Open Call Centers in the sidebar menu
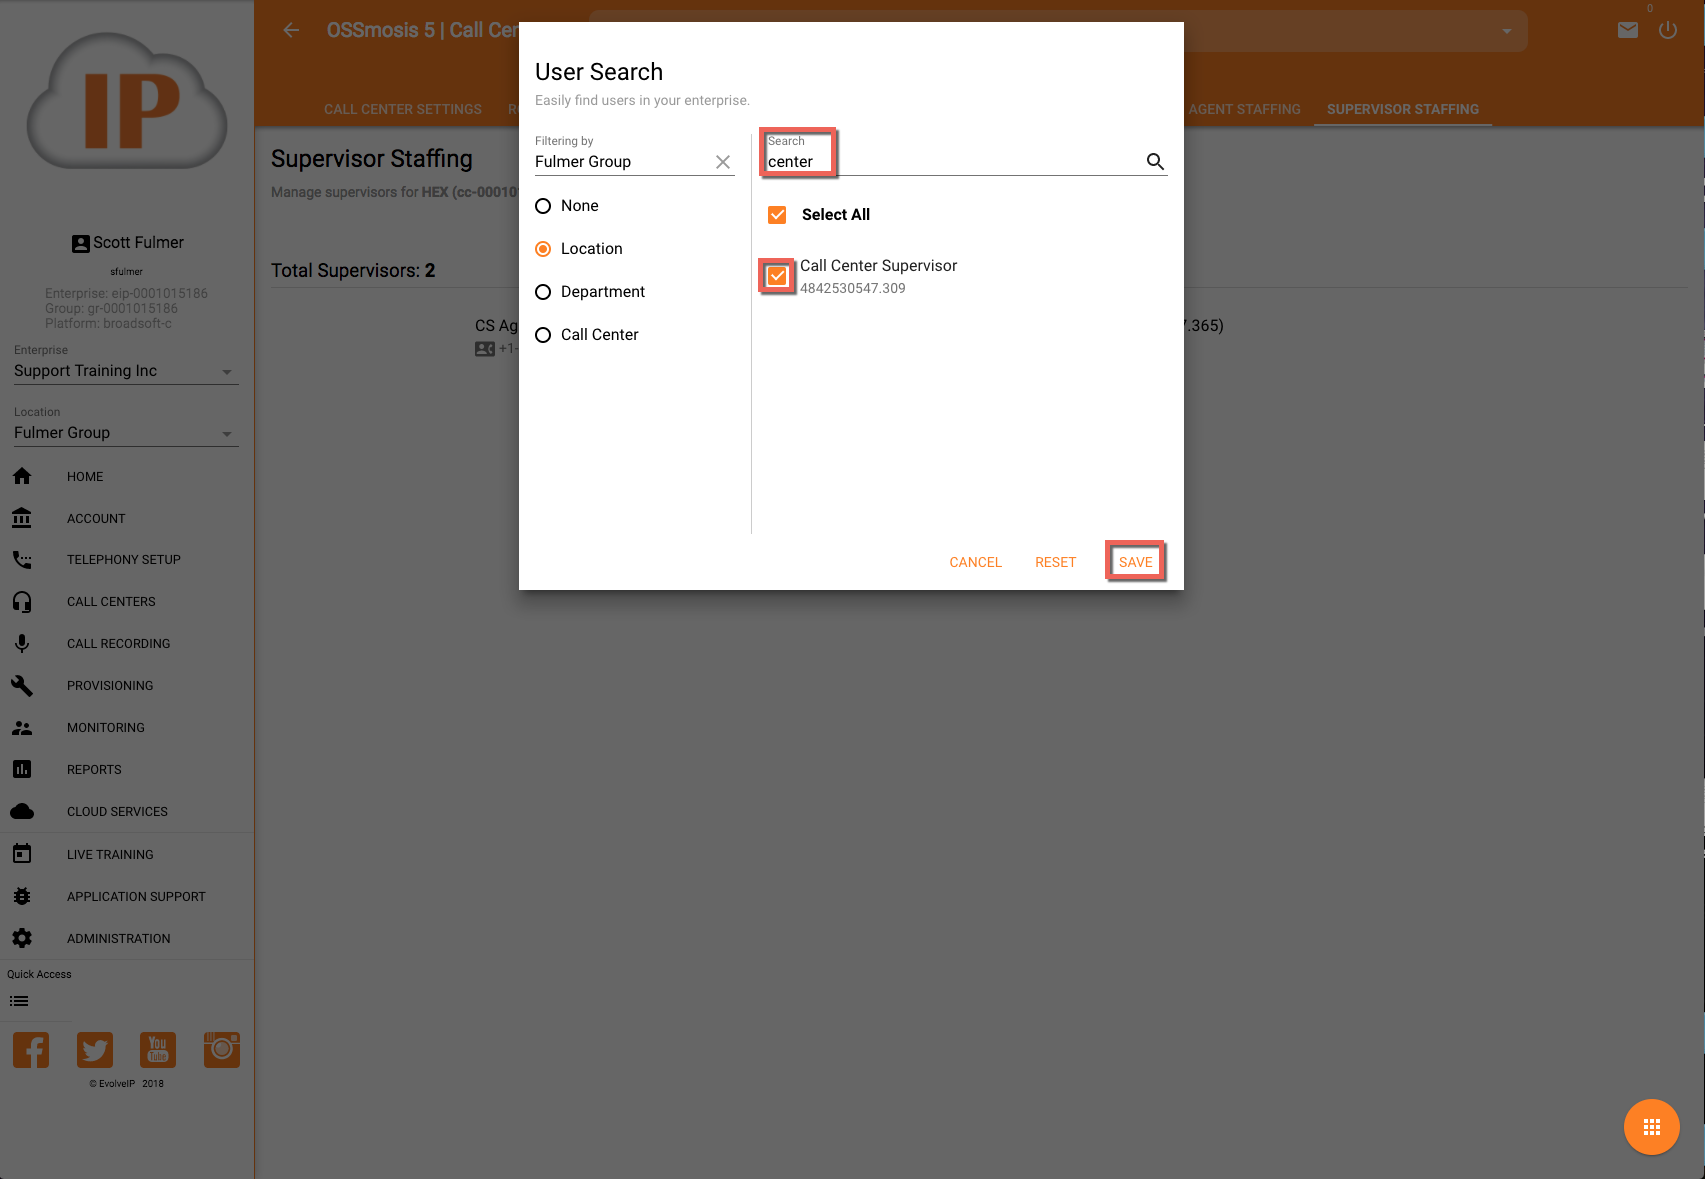This screenshot has width=1705, height=1179. [x=111, y=602]
